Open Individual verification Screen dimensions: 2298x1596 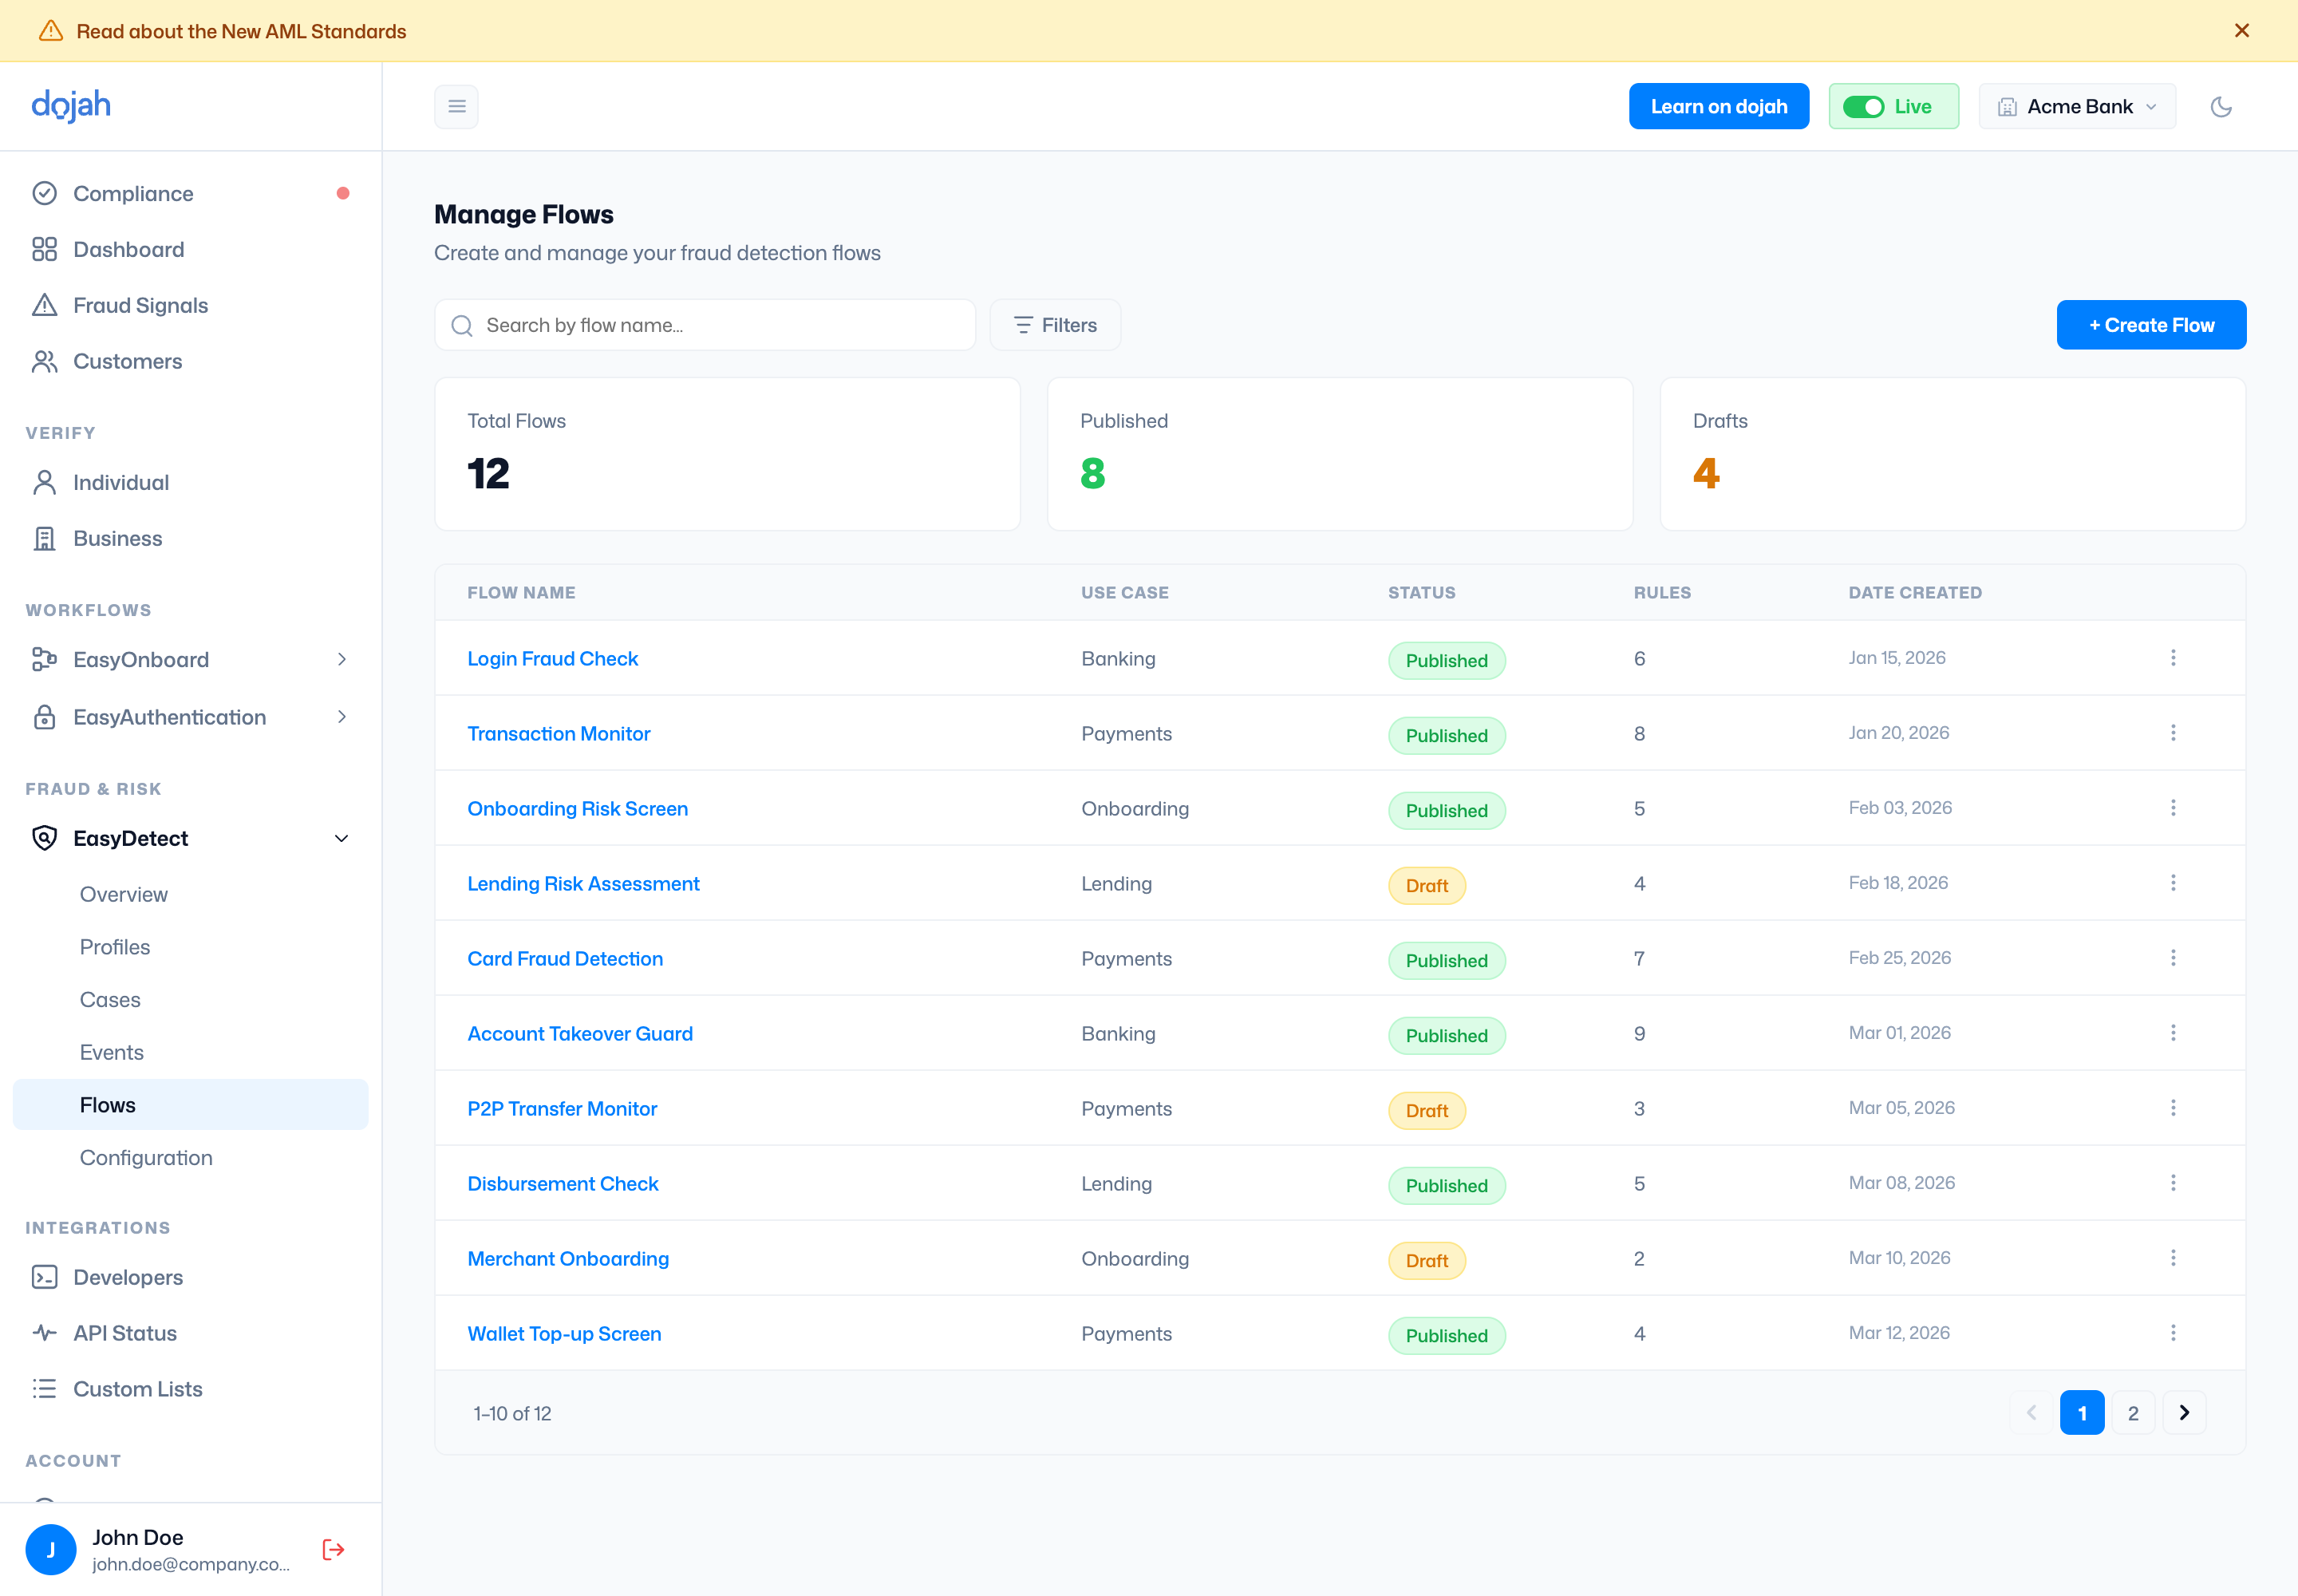pos(190,482)
